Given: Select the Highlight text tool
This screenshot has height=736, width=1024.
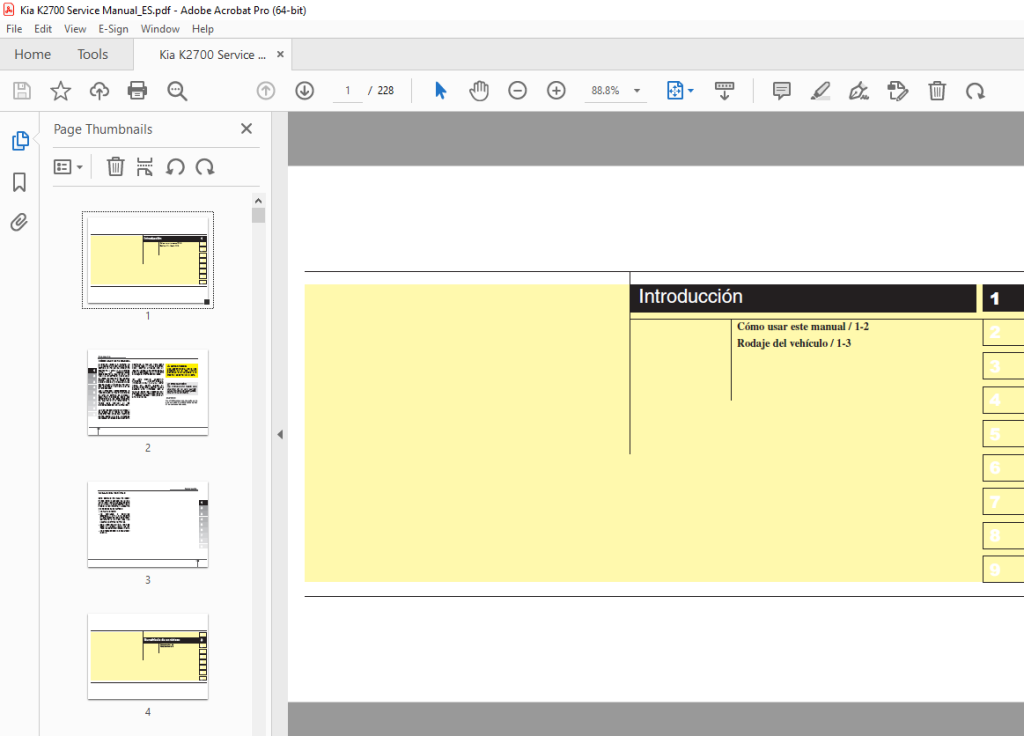Looking at the screenshot, I should pos(820,91).
